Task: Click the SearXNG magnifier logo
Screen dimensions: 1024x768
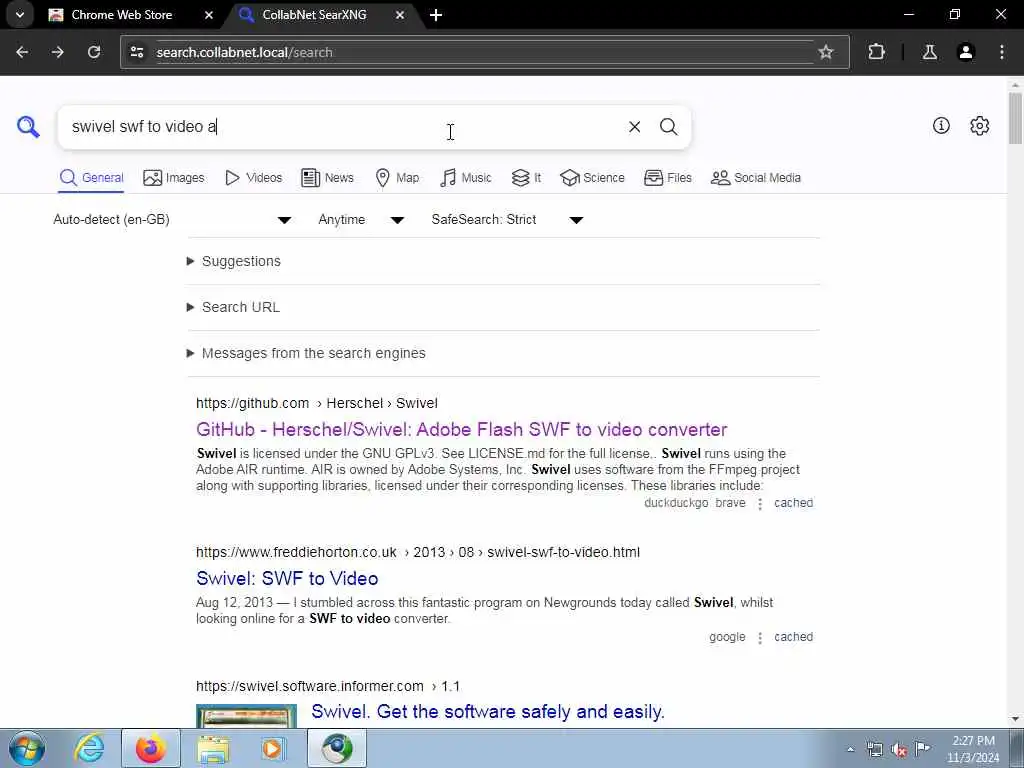Action: tap(28, 127)
